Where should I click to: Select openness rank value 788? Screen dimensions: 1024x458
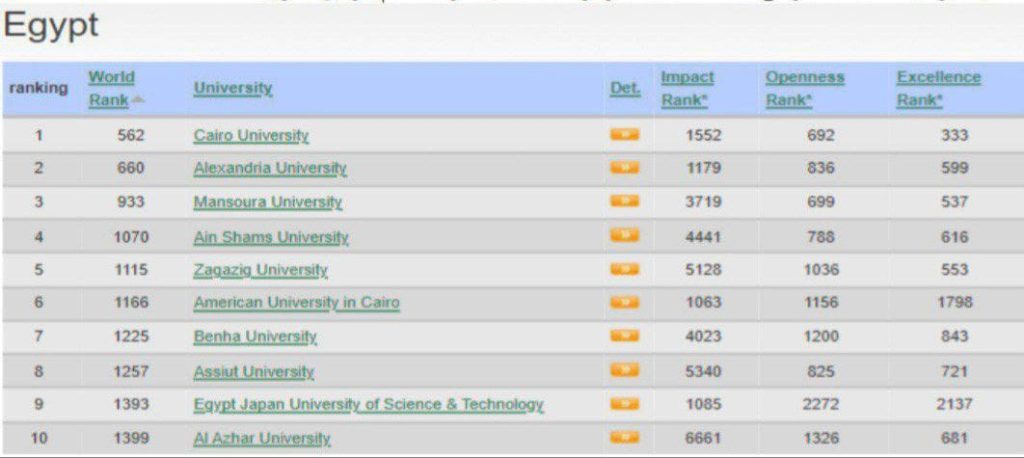coord(821,236)
